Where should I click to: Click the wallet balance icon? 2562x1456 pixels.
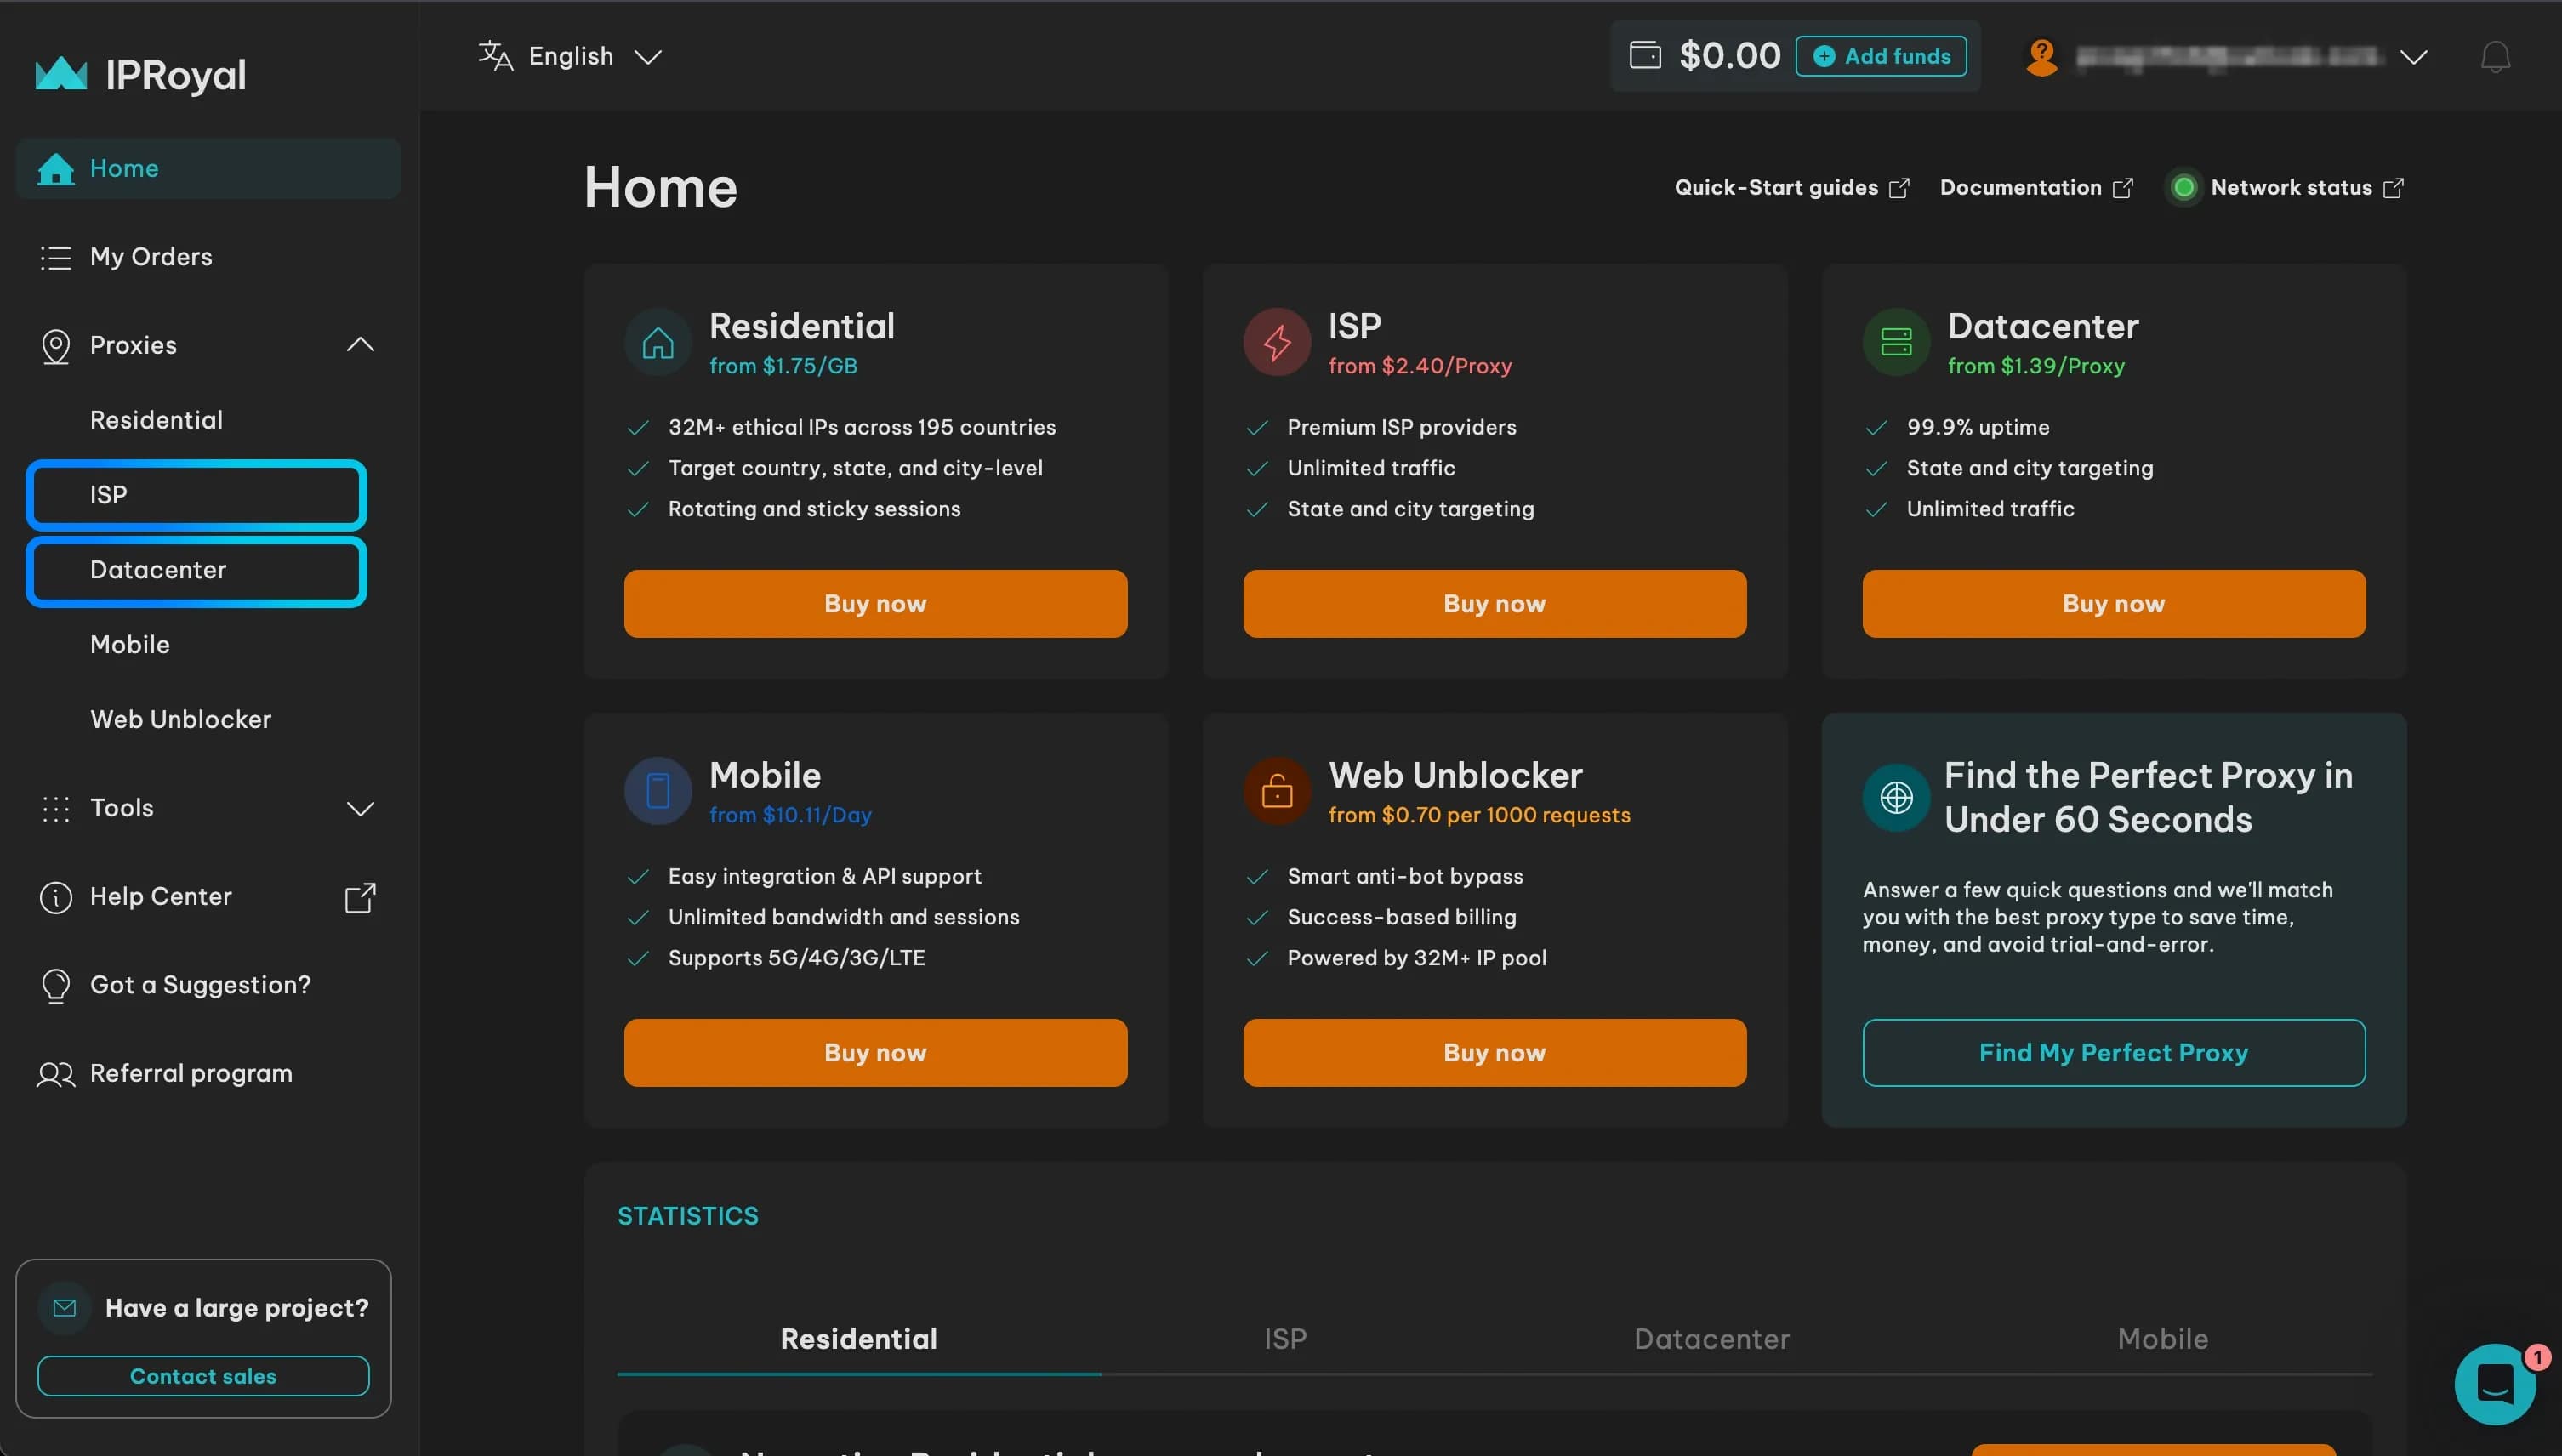pyautogui.click(x=1645, y=55)
